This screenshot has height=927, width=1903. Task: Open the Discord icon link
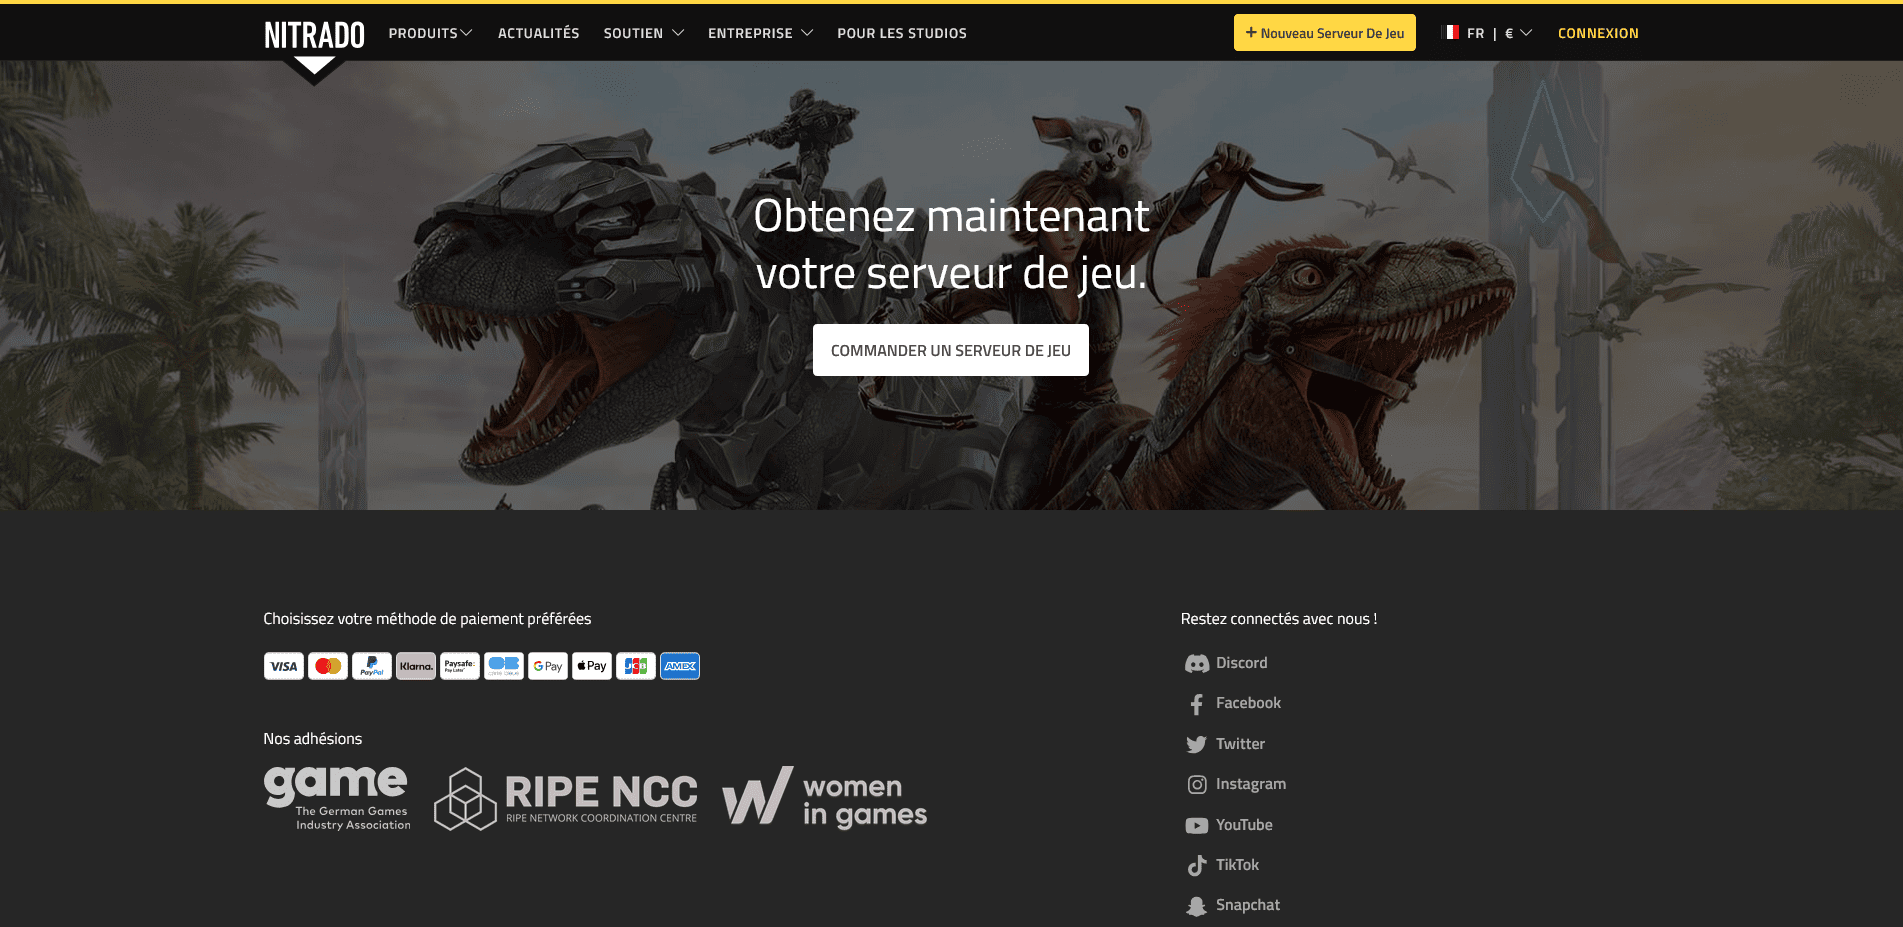[x=1197, y=663]
